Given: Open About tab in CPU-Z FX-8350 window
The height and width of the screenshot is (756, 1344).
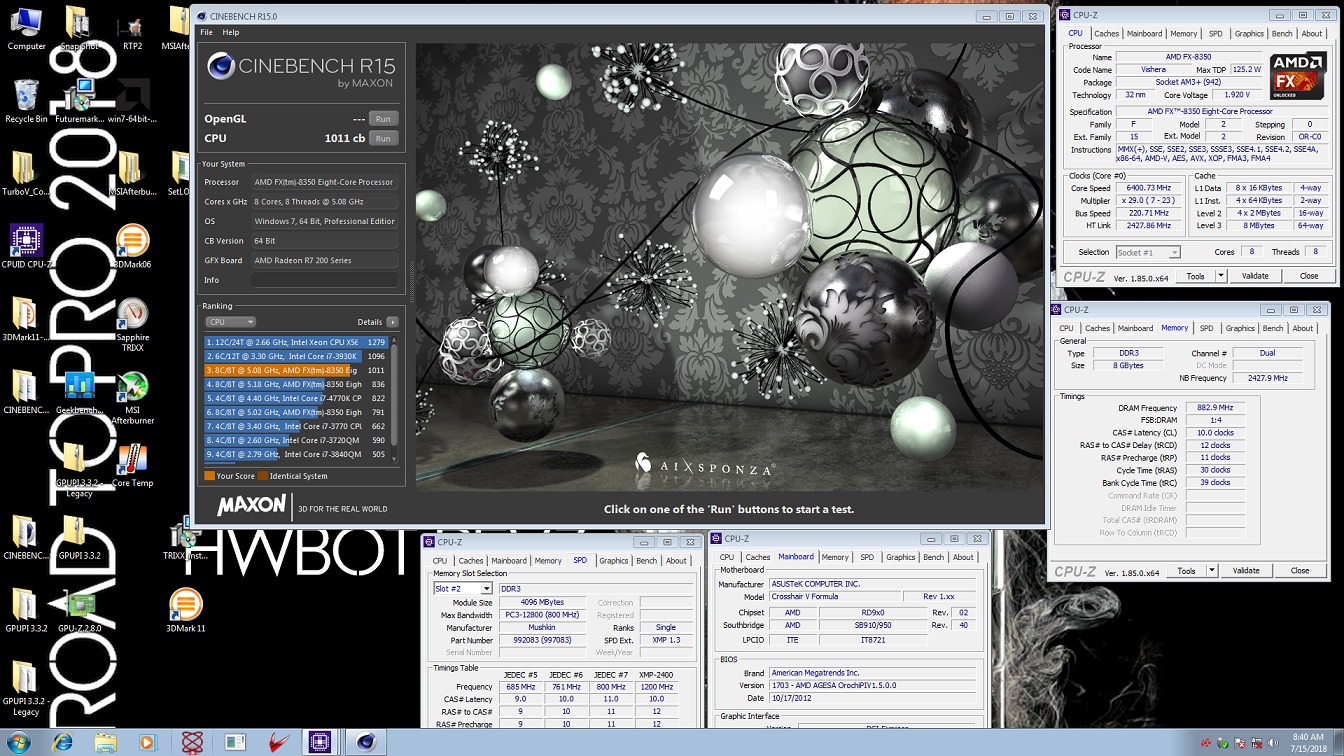Looking at the screenshot, I should [x=1312, y=33].
